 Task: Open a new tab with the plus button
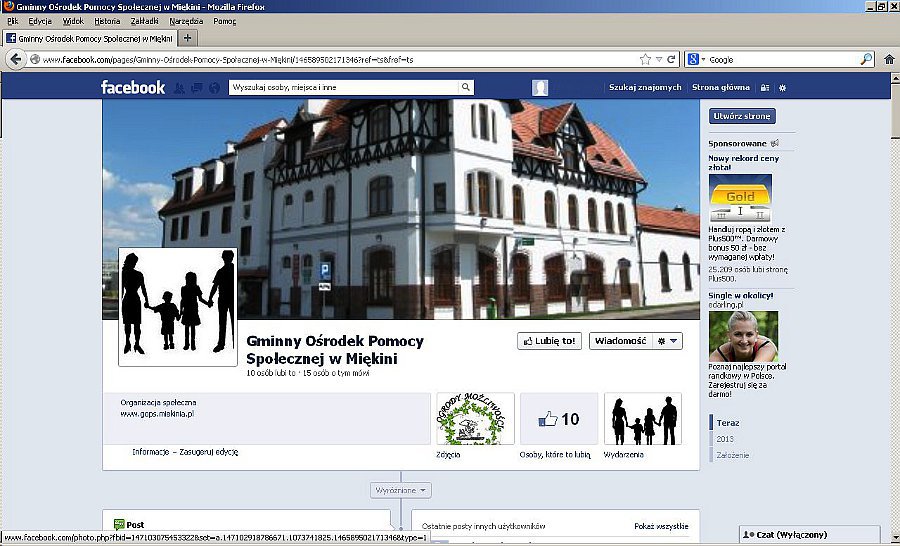(x=187, y=38)
